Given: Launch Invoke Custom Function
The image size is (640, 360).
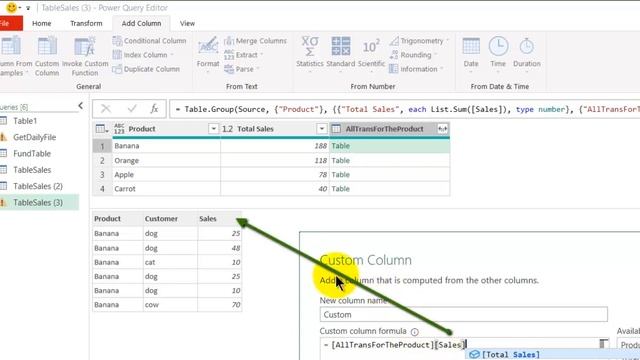Looking at the screenshot, I should tap(85, 56).
